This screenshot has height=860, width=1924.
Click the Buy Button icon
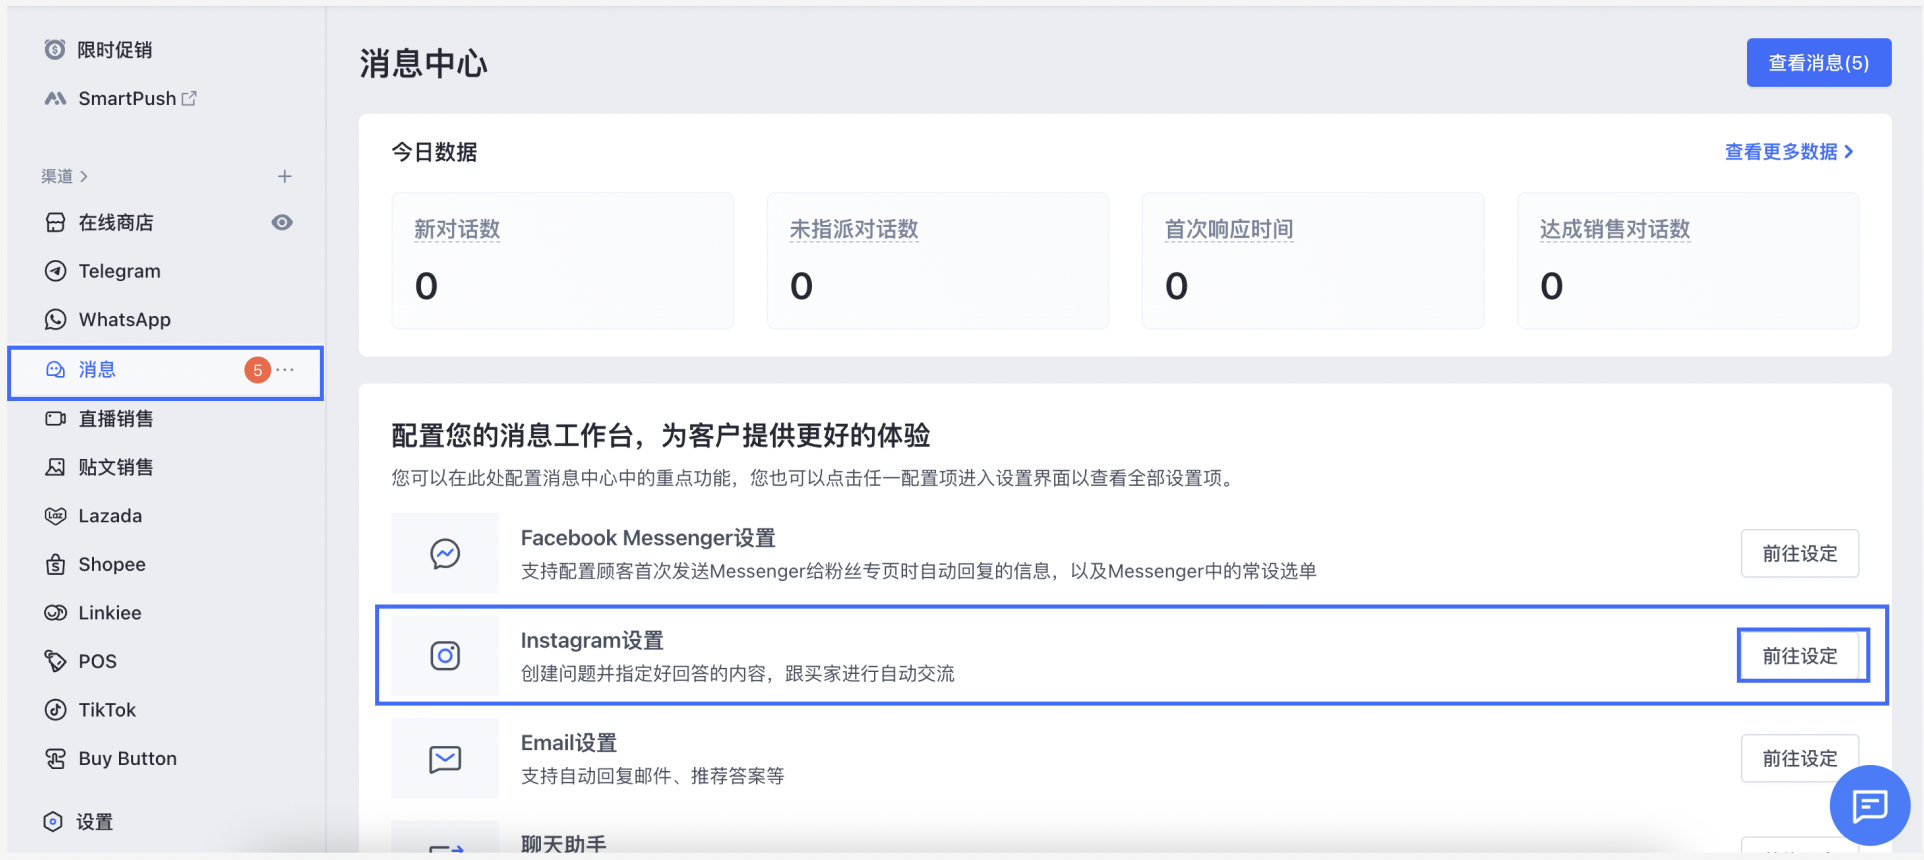pos(55,758)
